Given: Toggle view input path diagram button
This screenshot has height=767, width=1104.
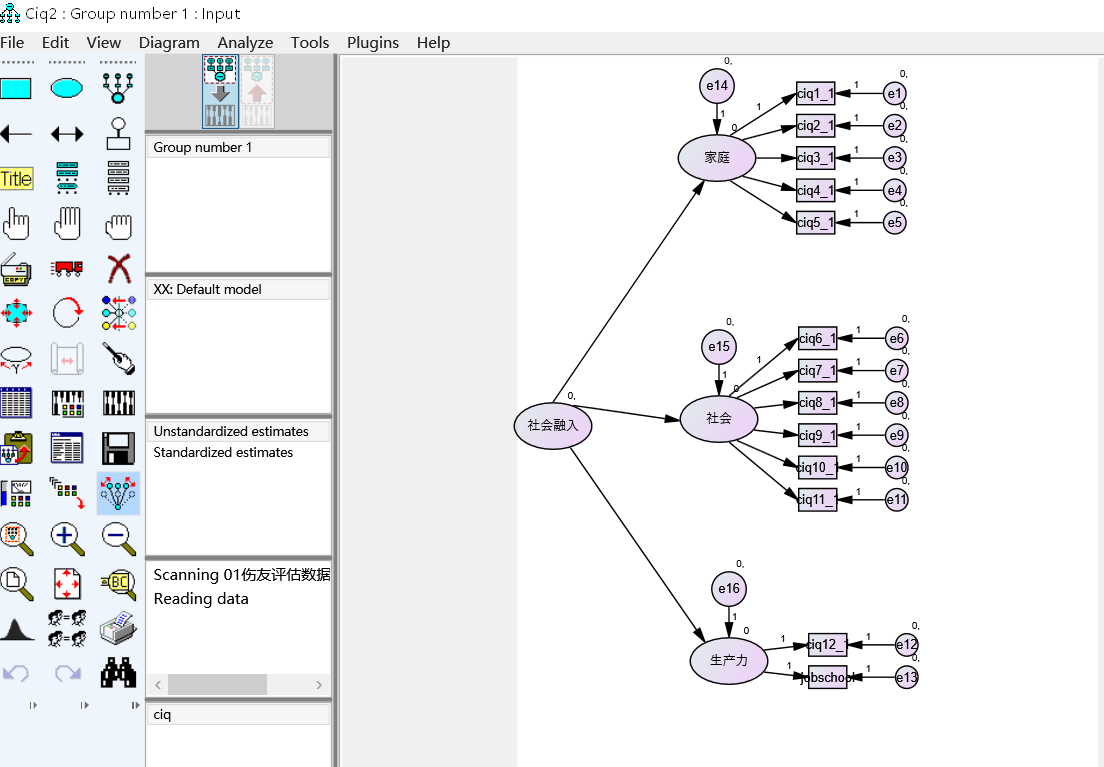Looking at the screenshot, I should click(x=220, y=92).
